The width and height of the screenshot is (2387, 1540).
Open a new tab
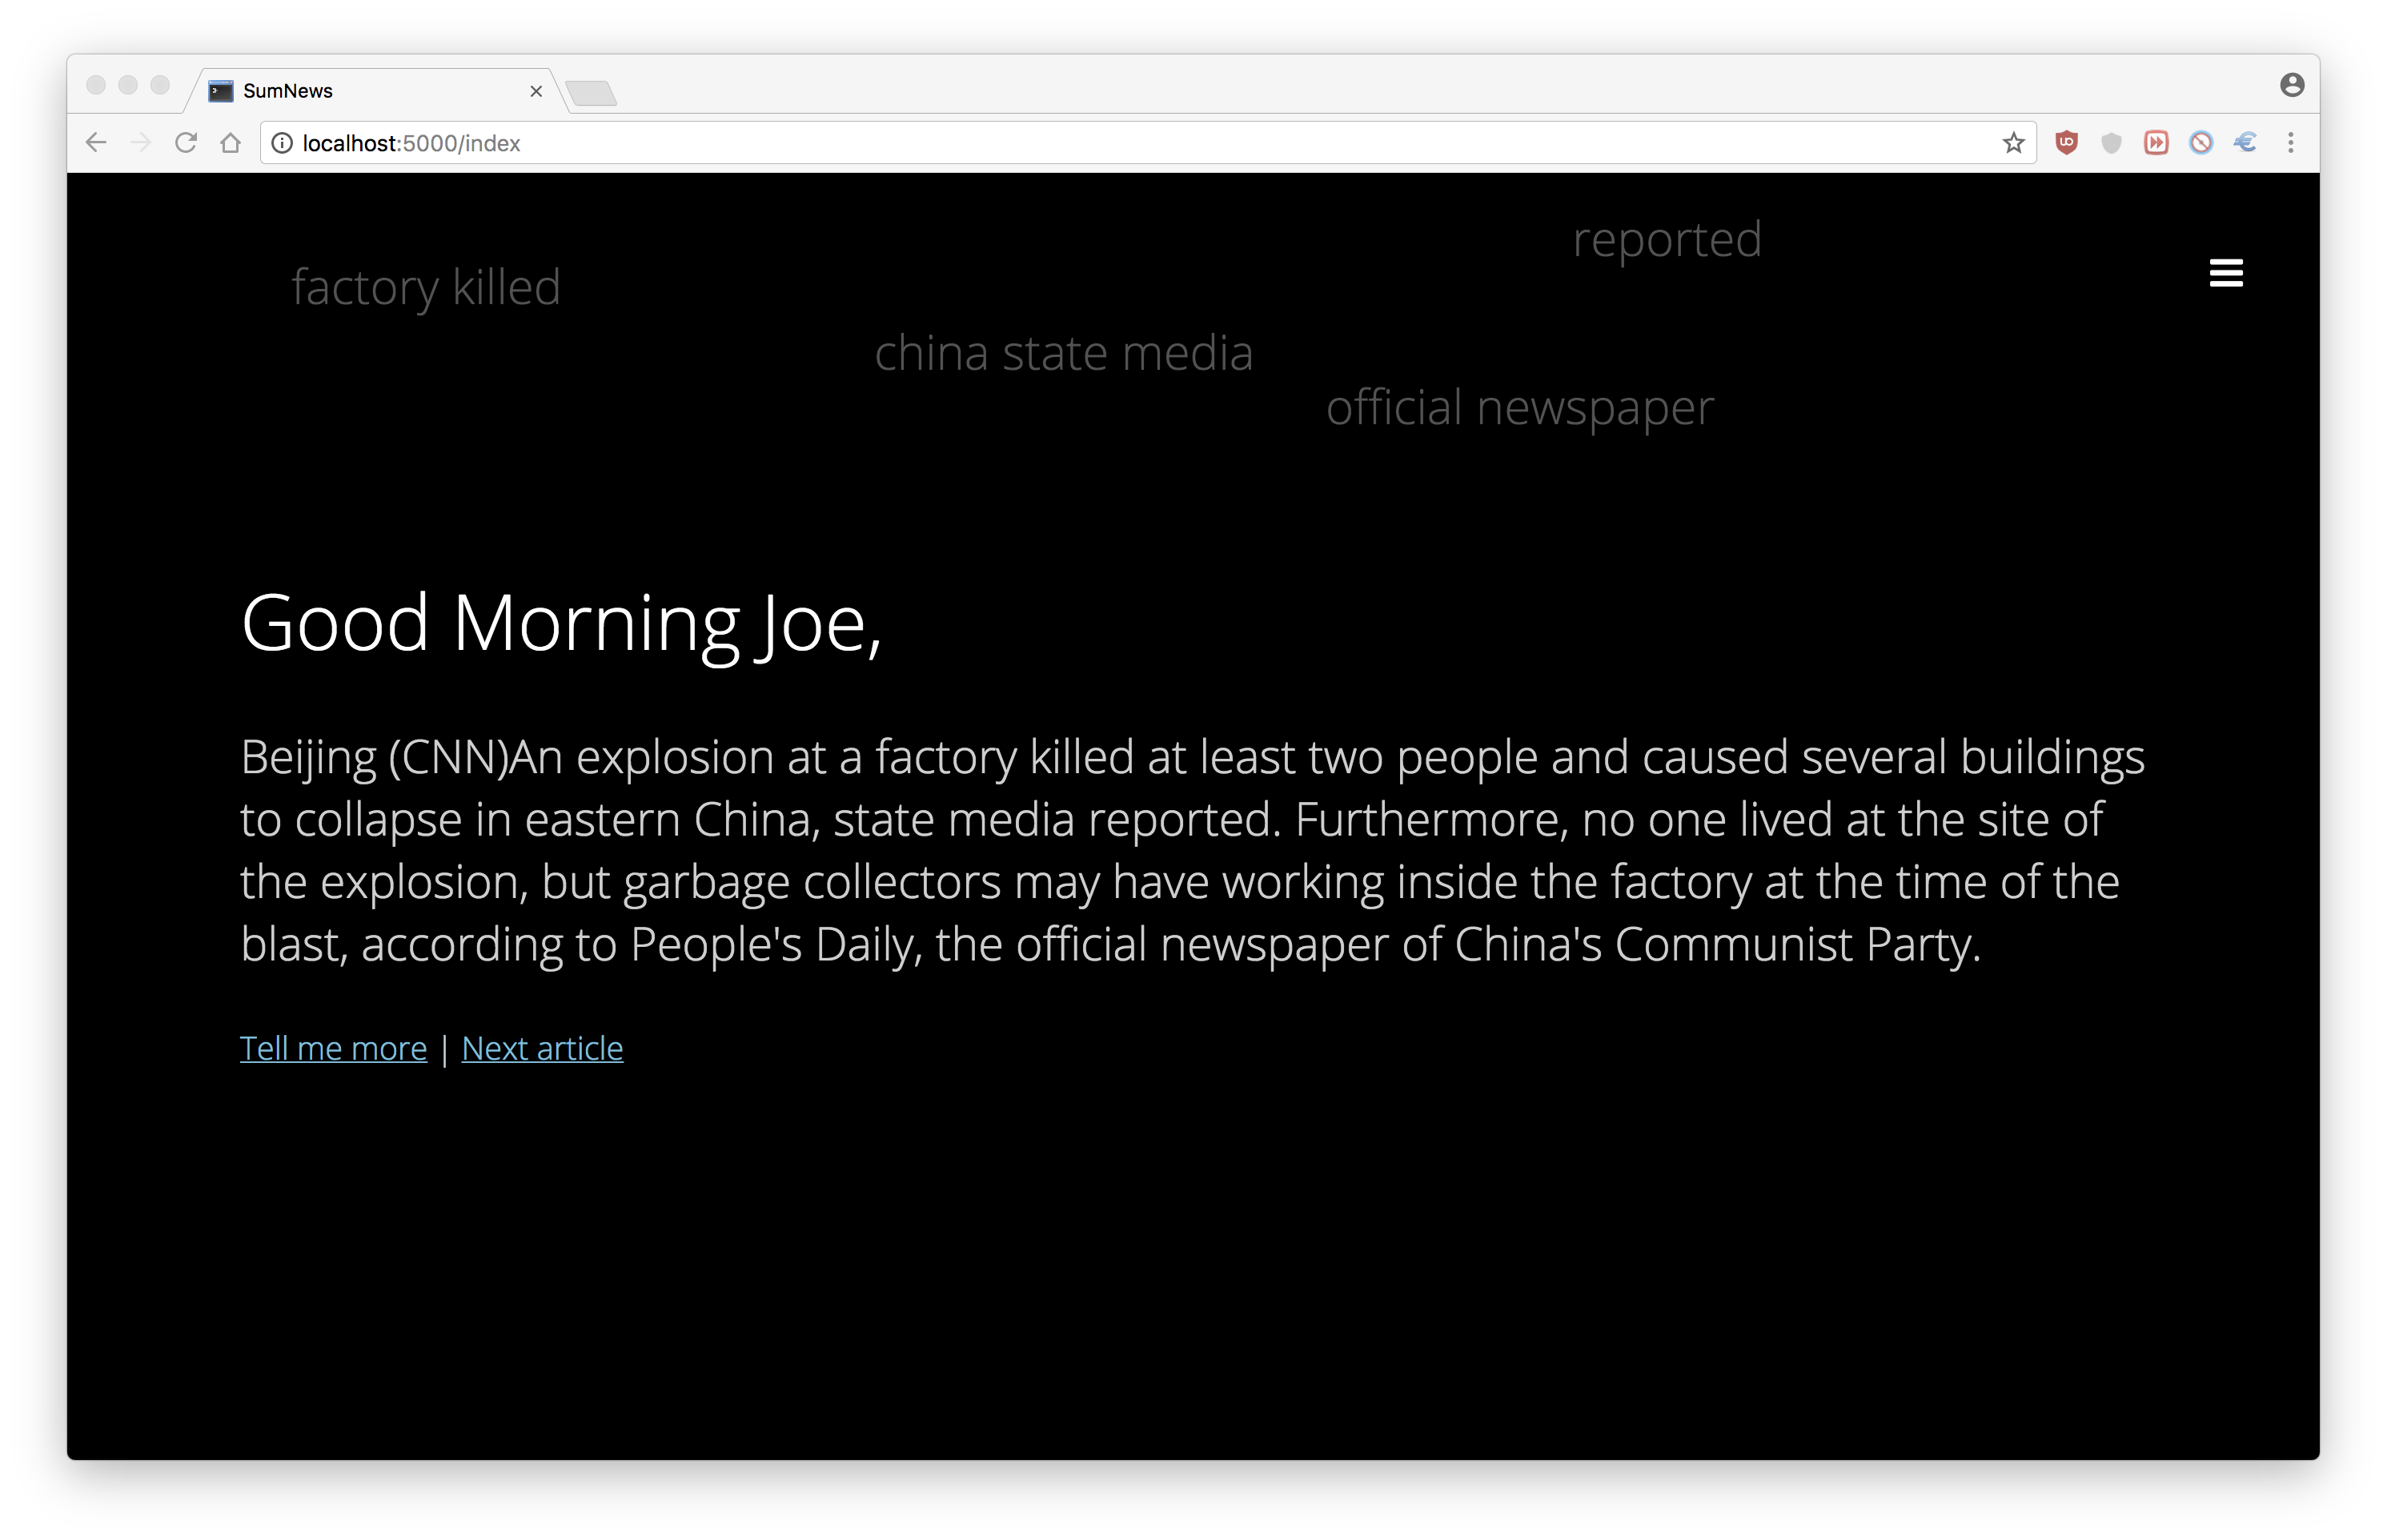[591, 93]
